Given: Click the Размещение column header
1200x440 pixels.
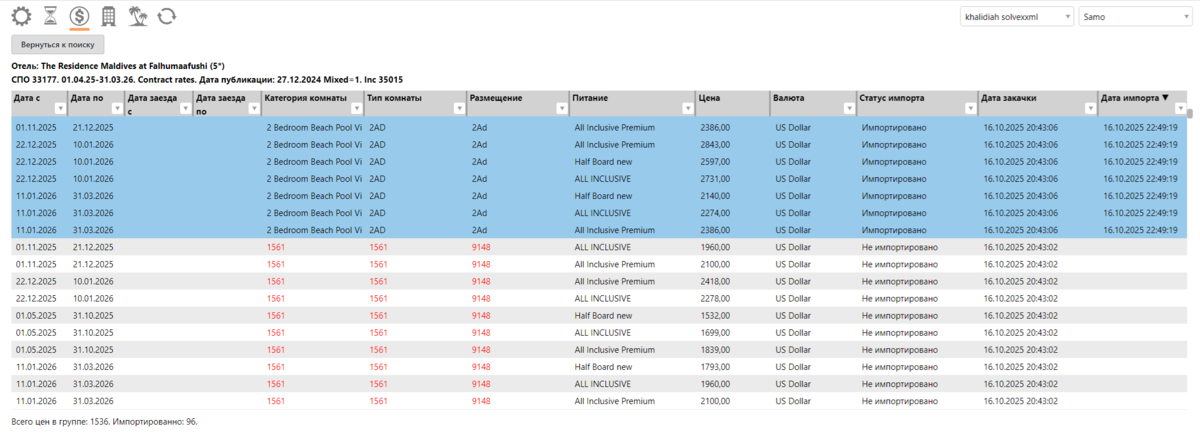Looking at the screenshot, I should [x=493, y=98].
